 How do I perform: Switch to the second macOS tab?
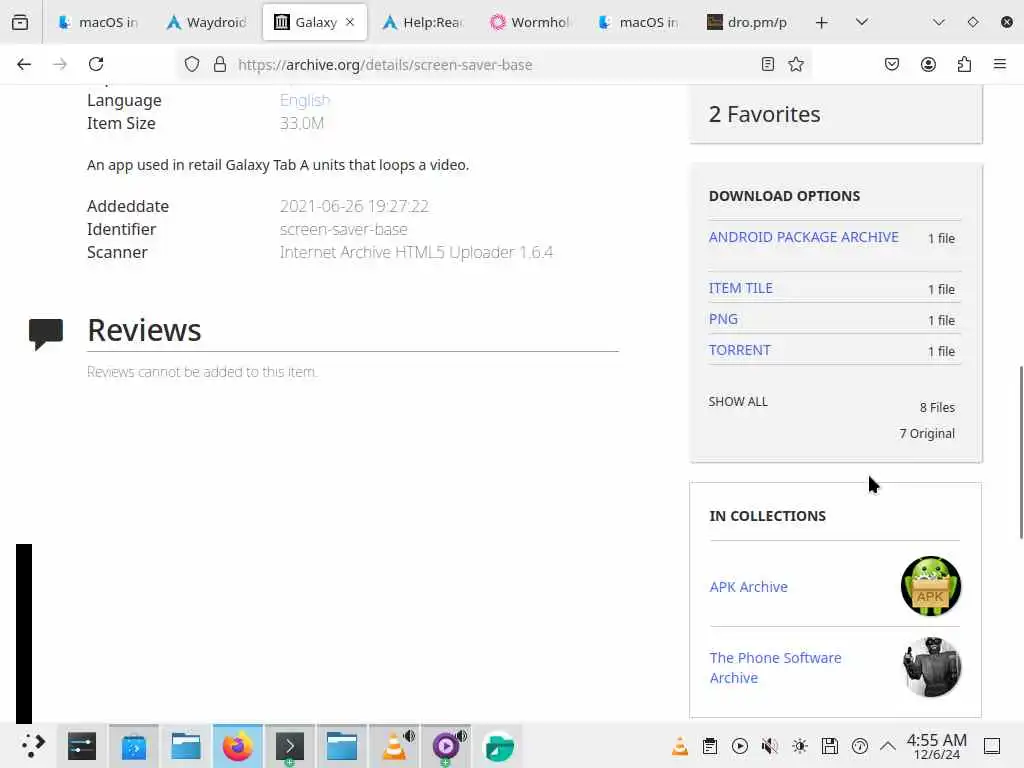pyautogui.click(x=639, y=22)
